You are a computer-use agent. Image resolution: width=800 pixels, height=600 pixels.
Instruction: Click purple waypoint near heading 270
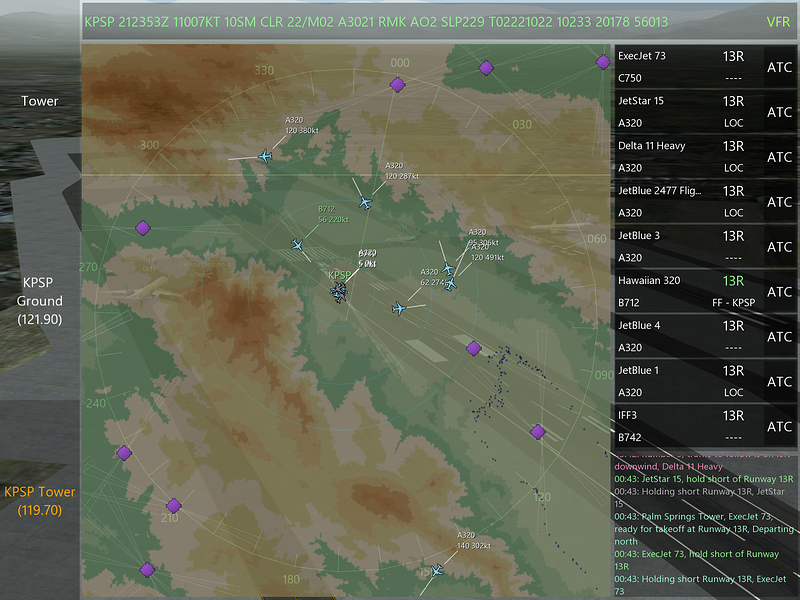point(143,228)
